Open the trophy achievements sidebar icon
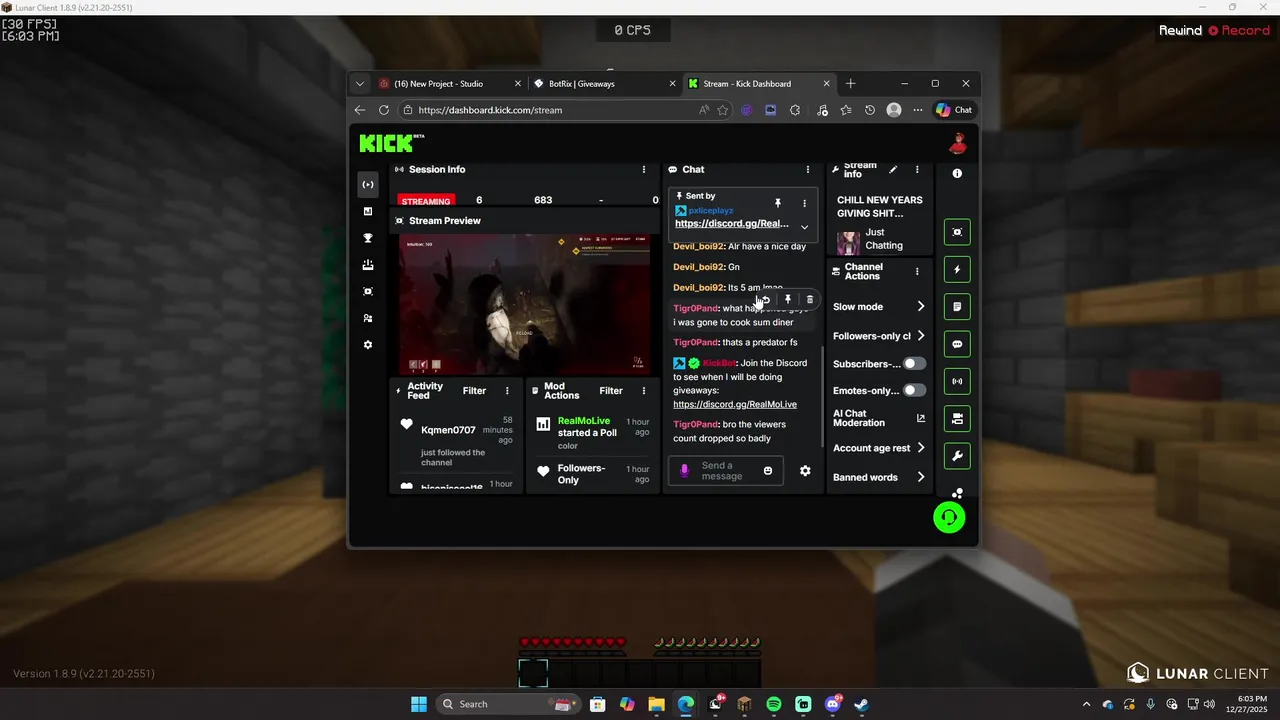 click(368, 238)
